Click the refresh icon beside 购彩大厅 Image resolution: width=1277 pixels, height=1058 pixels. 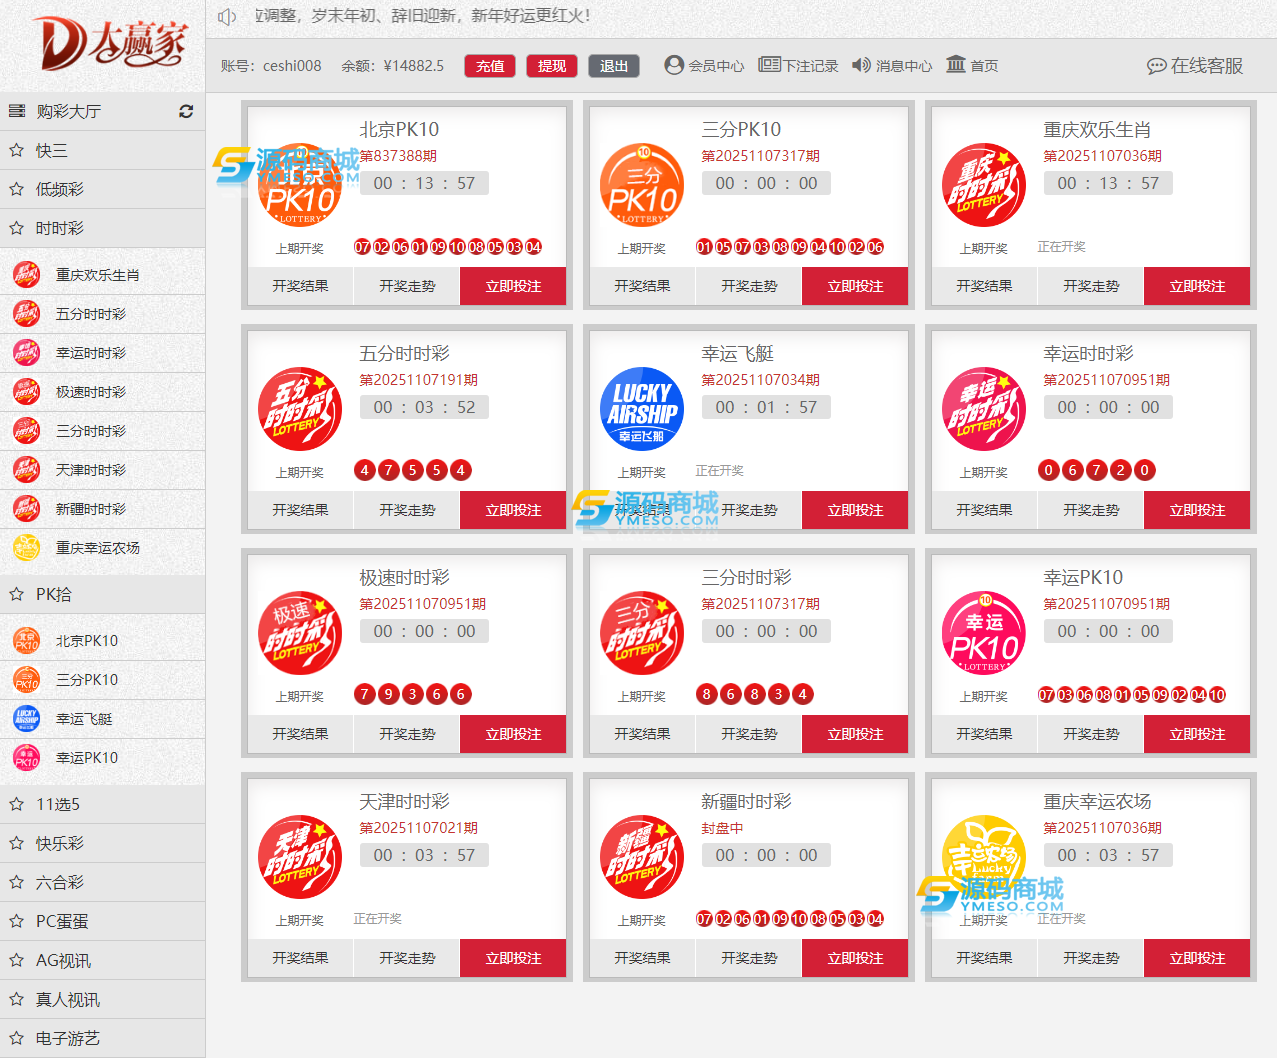pos(186,111)
